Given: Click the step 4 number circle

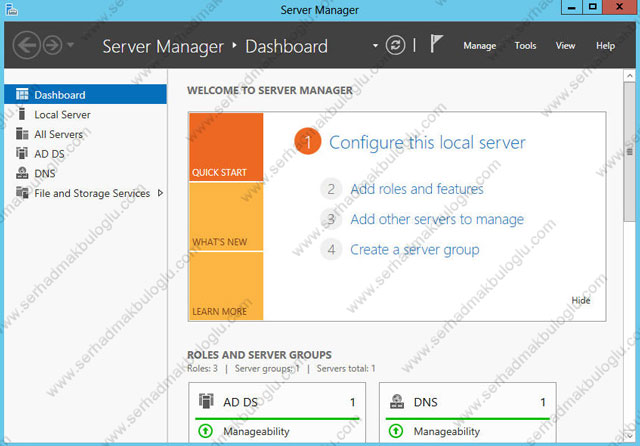Looking at the screenshot, I should coord(331,249).
